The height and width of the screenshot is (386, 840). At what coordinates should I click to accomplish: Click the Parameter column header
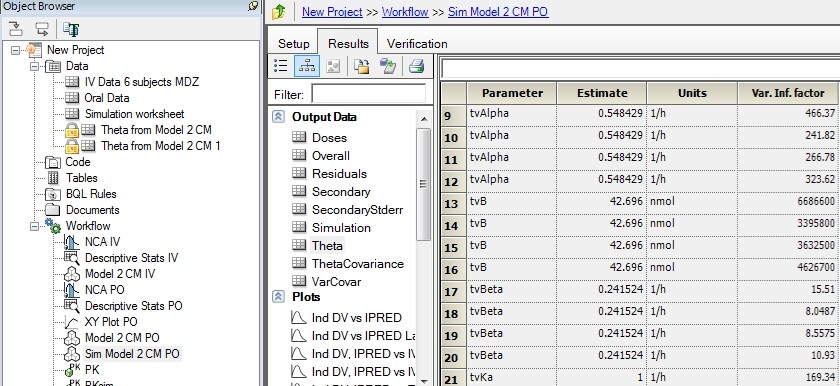click(512, 93)
